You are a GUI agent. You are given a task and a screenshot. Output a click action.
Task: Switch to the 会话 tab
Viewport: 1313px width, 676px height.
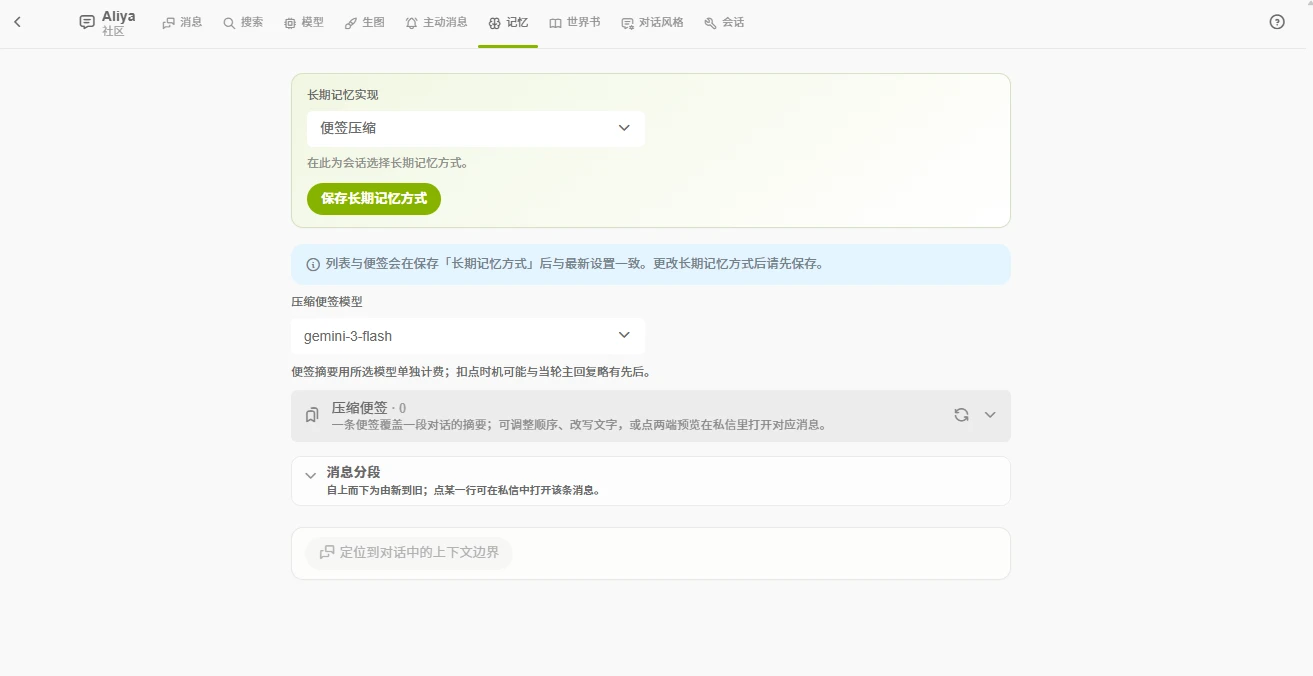pyautogui.click(x=724, y=22)
